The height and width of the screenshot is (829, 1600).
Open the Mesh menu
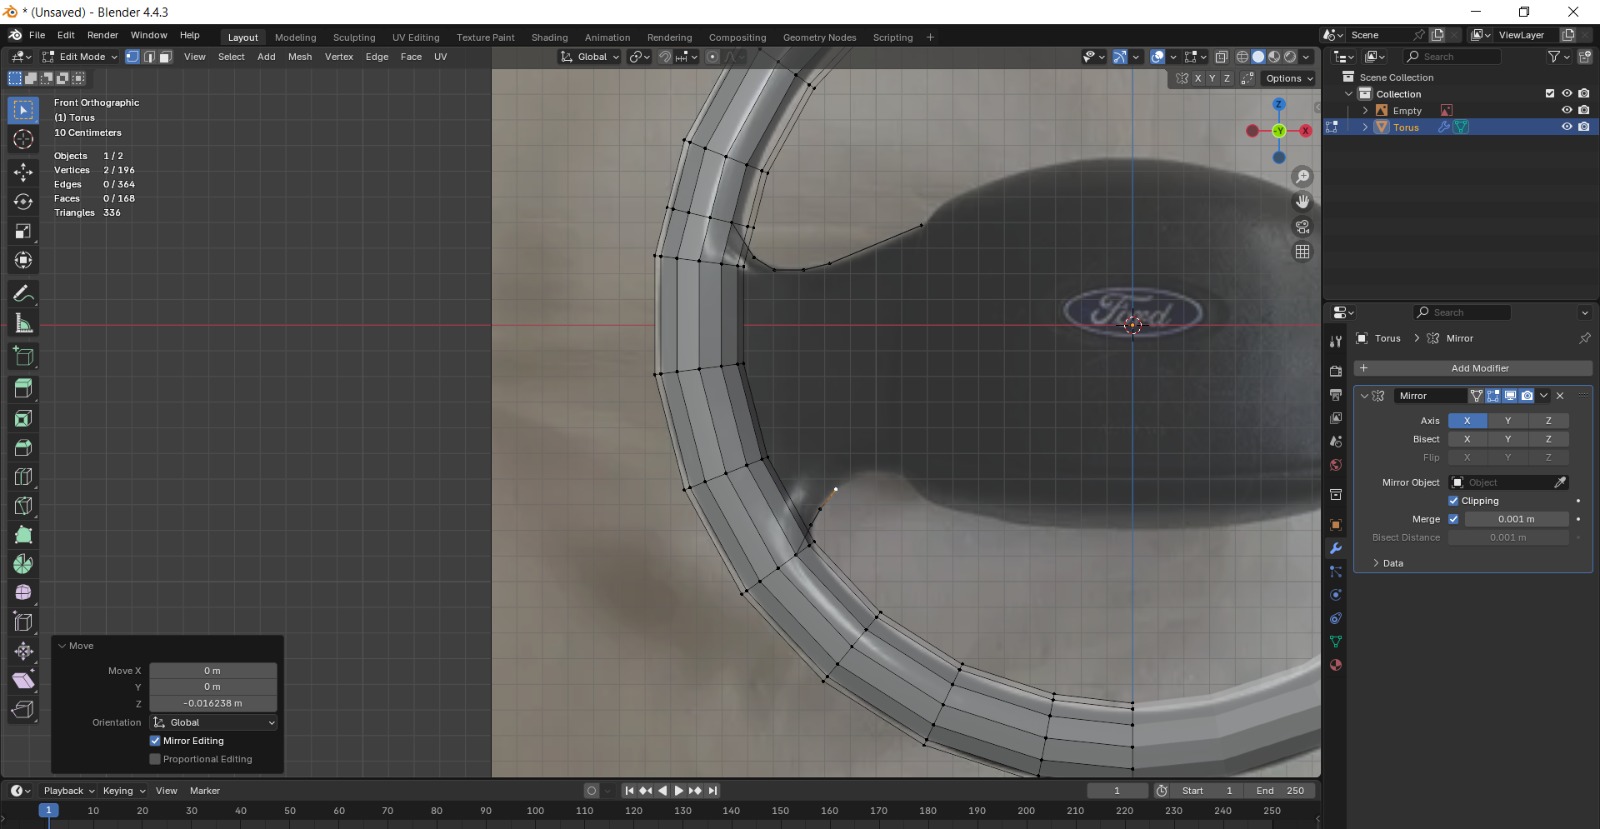pos(299,57)
